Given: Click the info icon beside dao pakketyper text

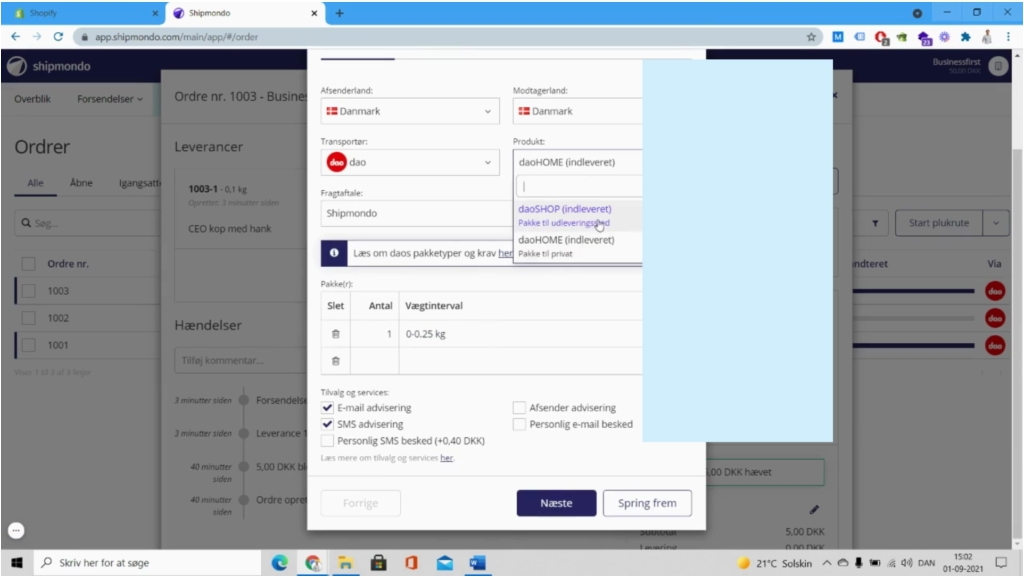Looking at the screenshot, I should click(334, 253).
